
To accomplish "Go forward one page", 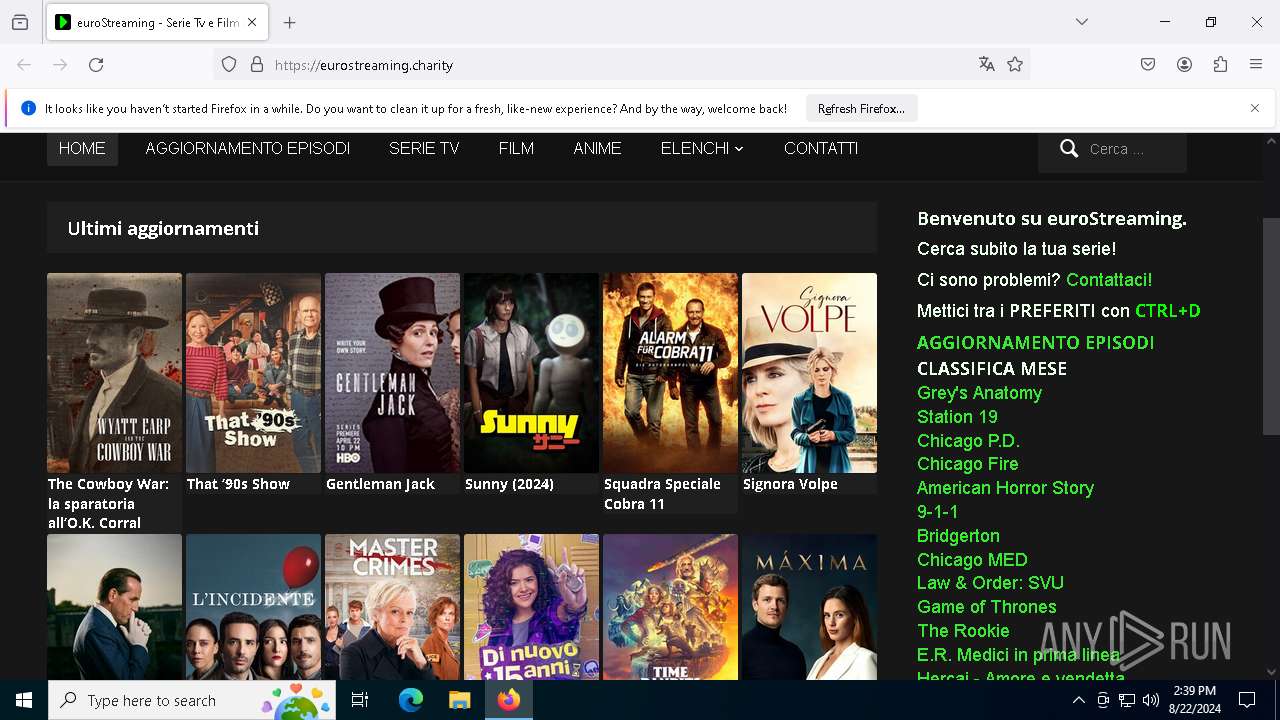I will [60, 65].
